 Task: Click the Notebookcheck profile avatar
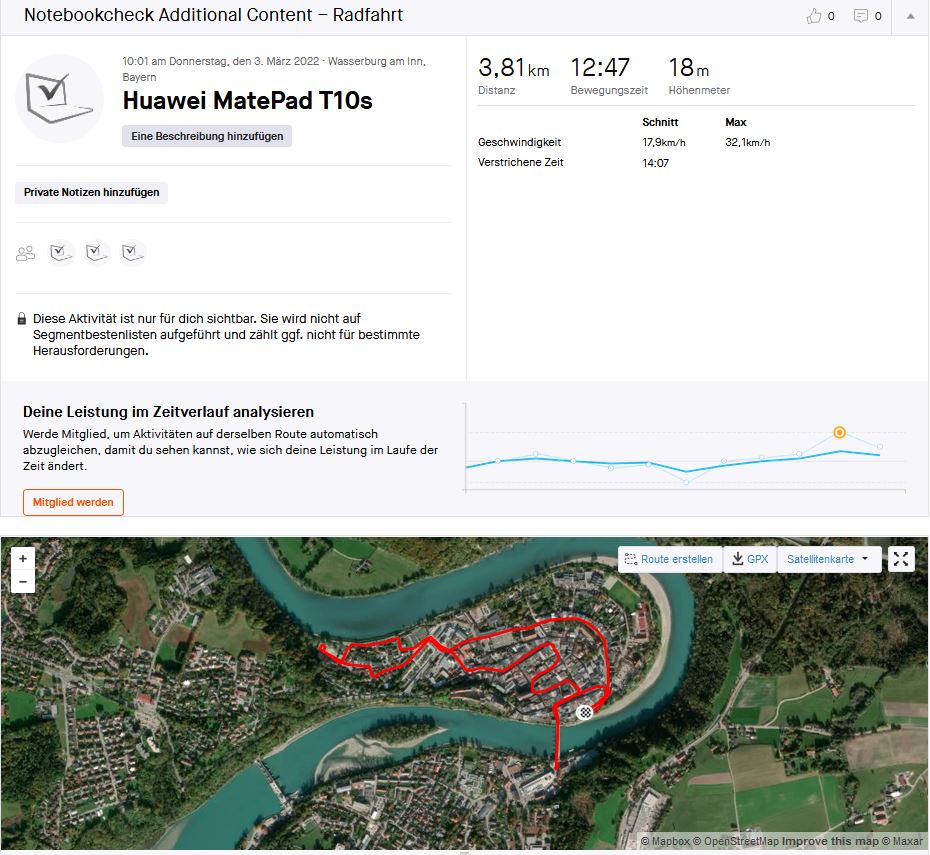(x=59, y=98)
